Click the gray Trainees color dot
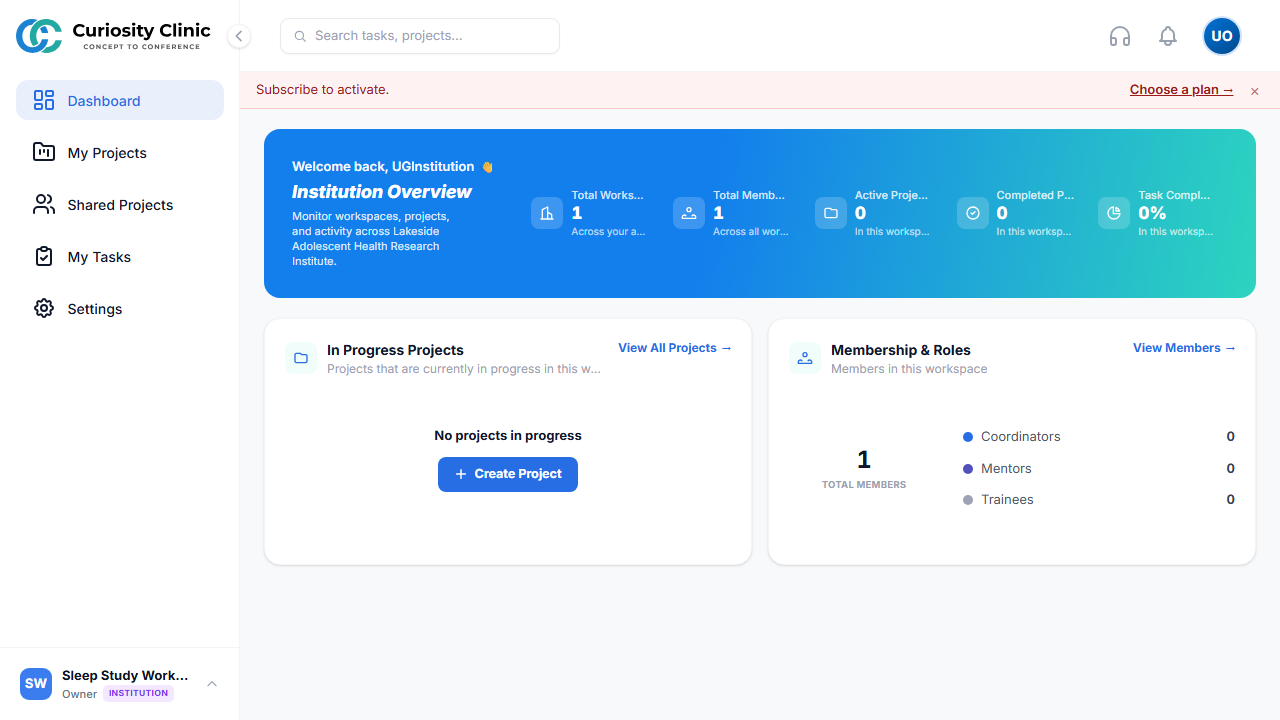Viewport: 1280px width, 720px height. [x=968, y=500]
